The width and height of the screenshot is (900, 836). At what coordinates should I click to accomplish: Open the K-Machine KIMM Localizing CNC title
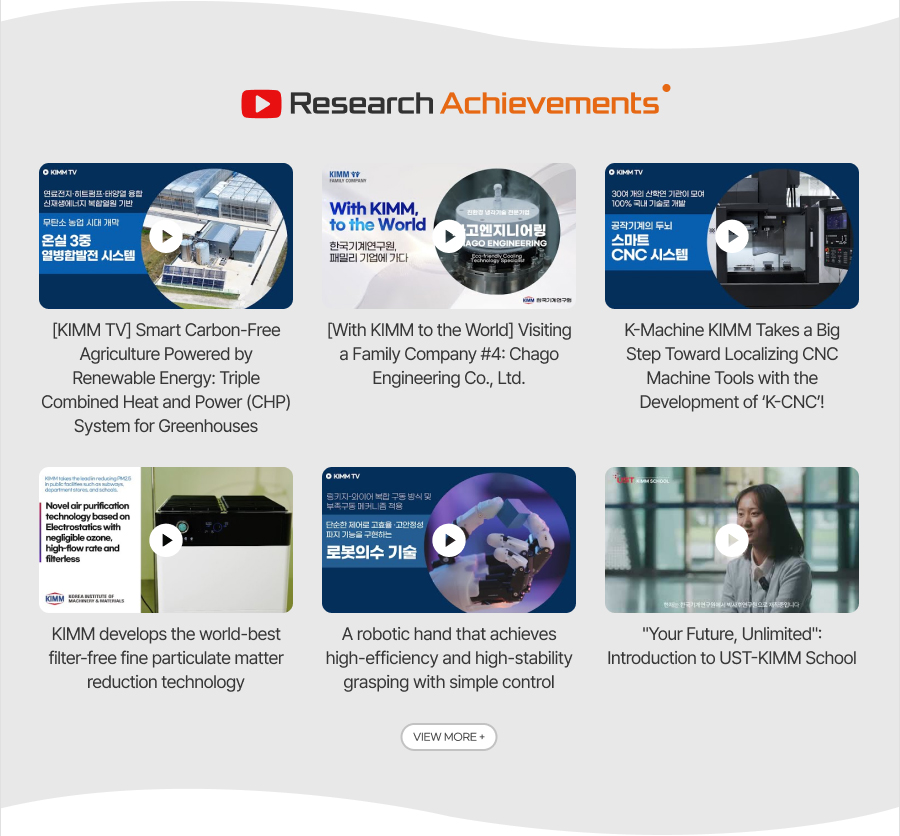coord(732,366)
